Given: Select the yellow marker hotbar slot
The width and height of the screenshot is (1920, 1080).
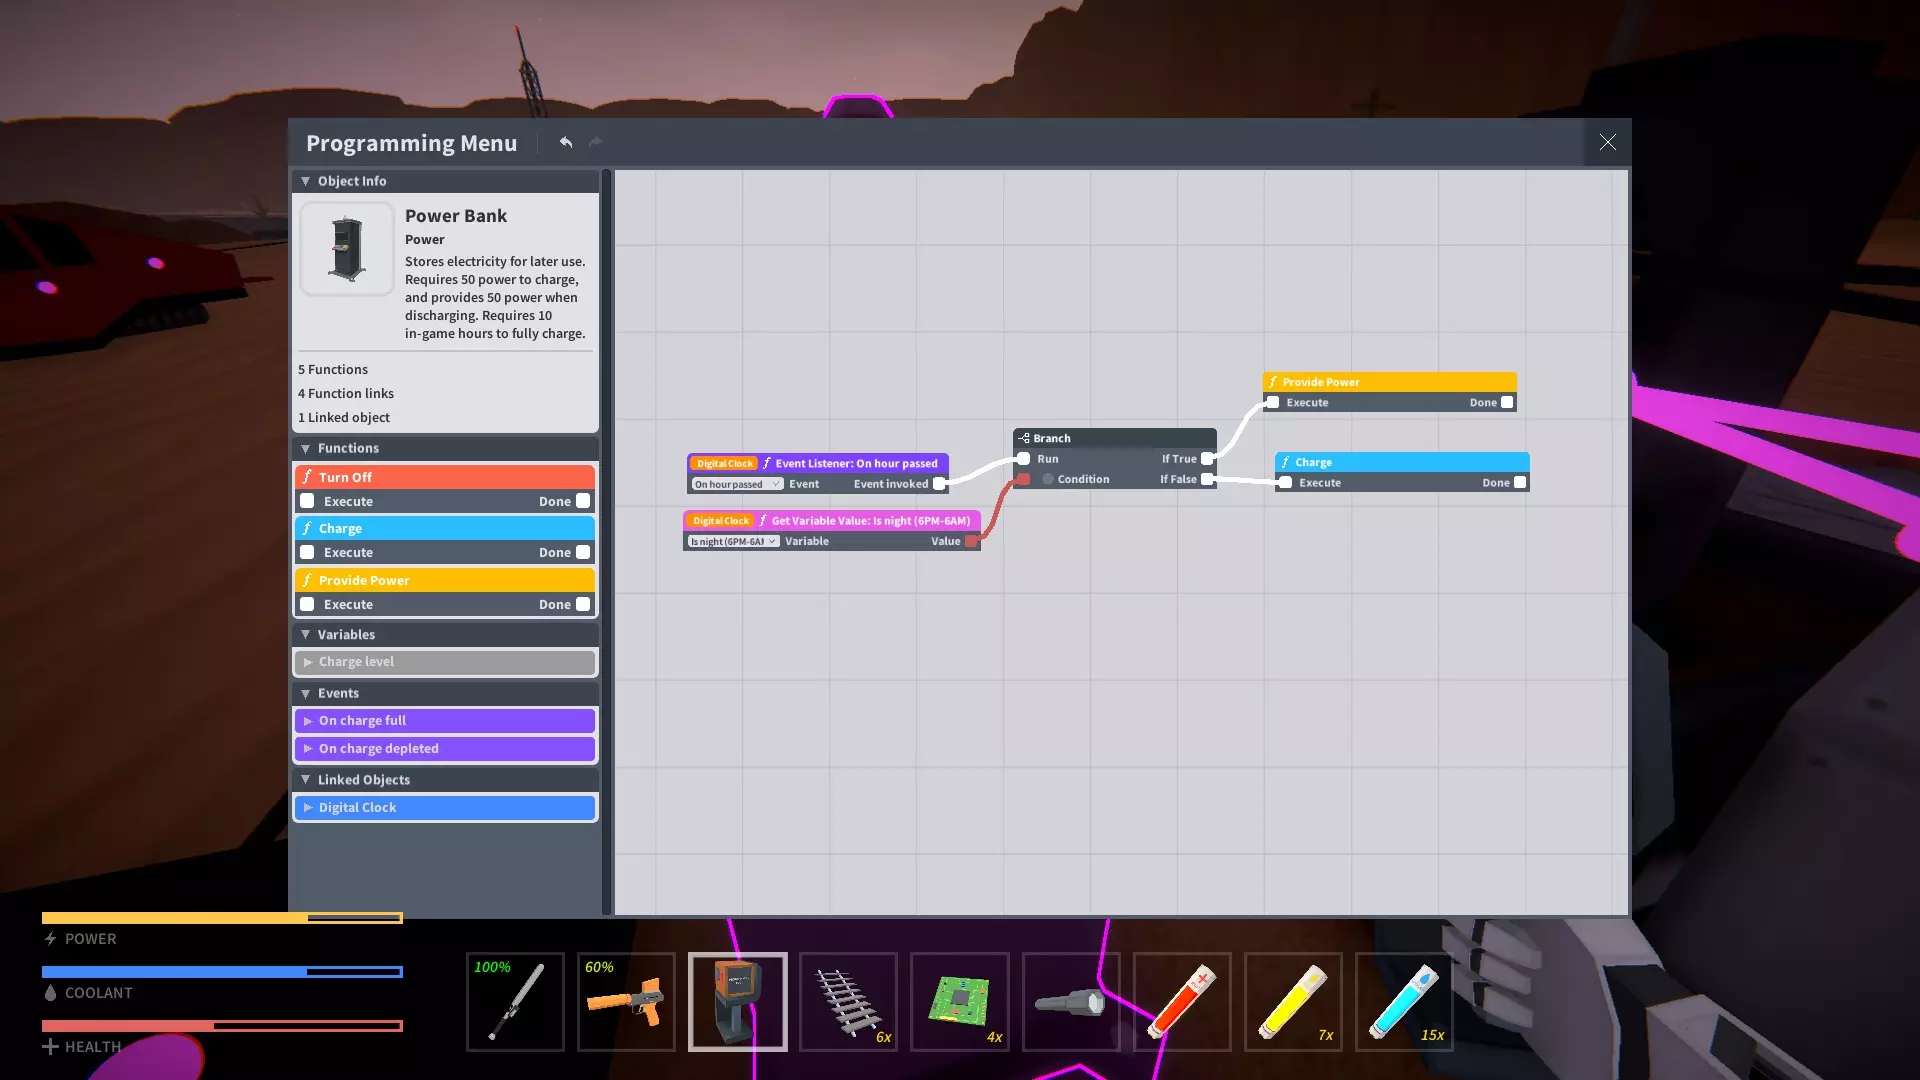Looking at the screenshot, I should click(1292, 1002).
